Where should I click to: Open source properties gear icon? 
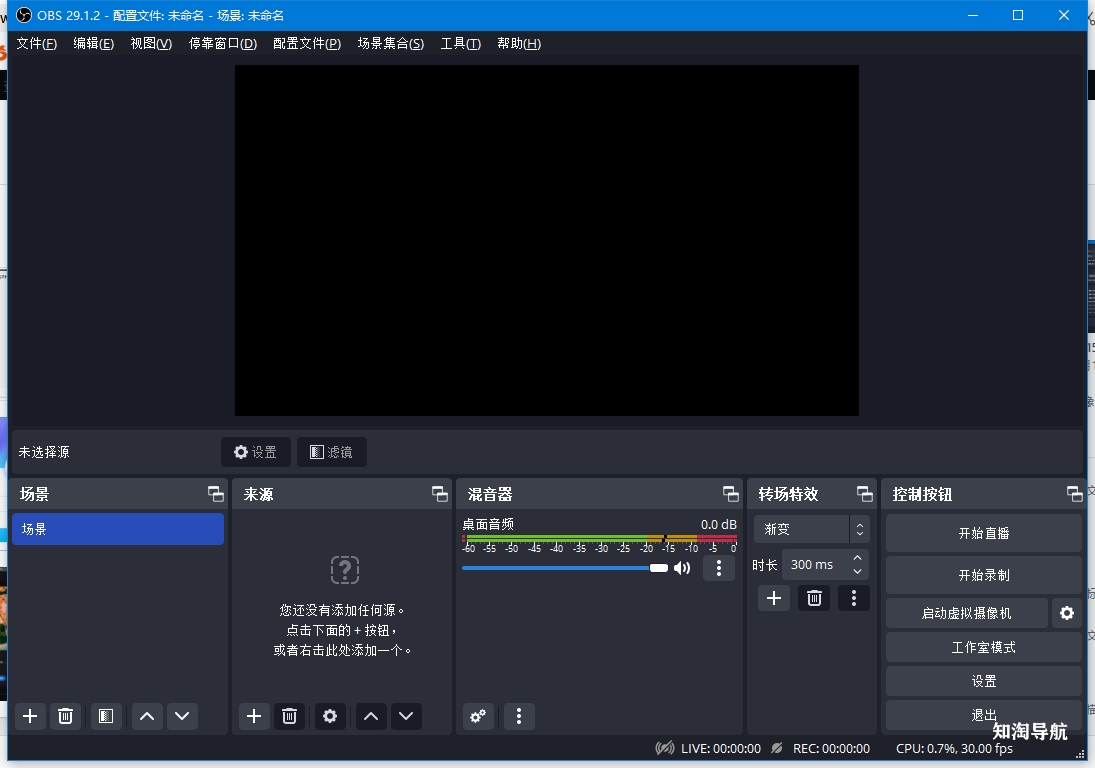point(330,716)
